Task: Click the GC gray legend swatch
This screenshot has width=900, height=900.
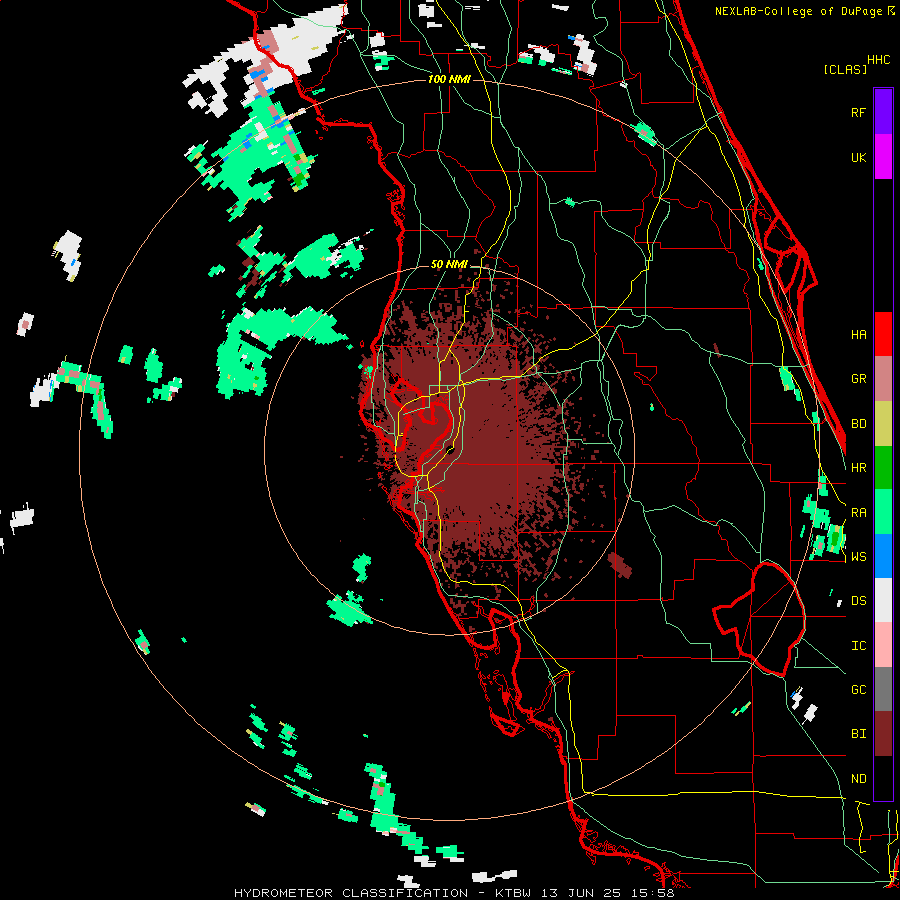Action: [x=883, y=689]
